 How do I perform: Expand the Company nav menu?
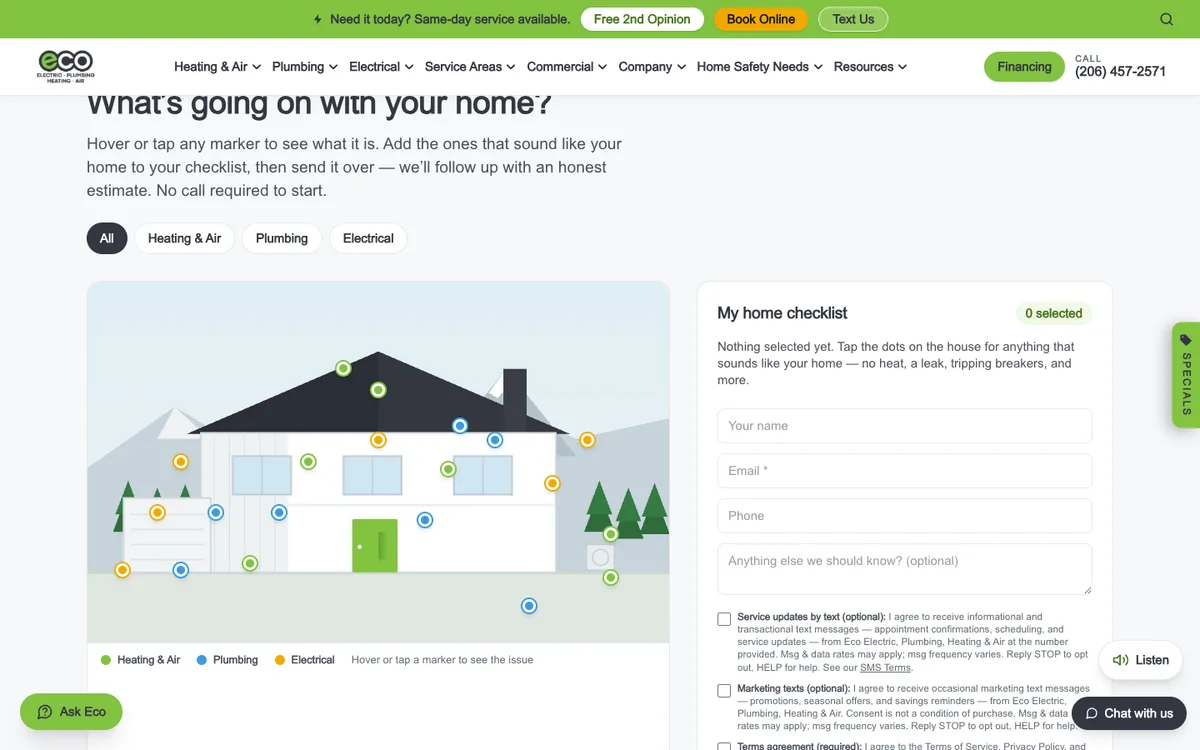[x=652, y=67]
